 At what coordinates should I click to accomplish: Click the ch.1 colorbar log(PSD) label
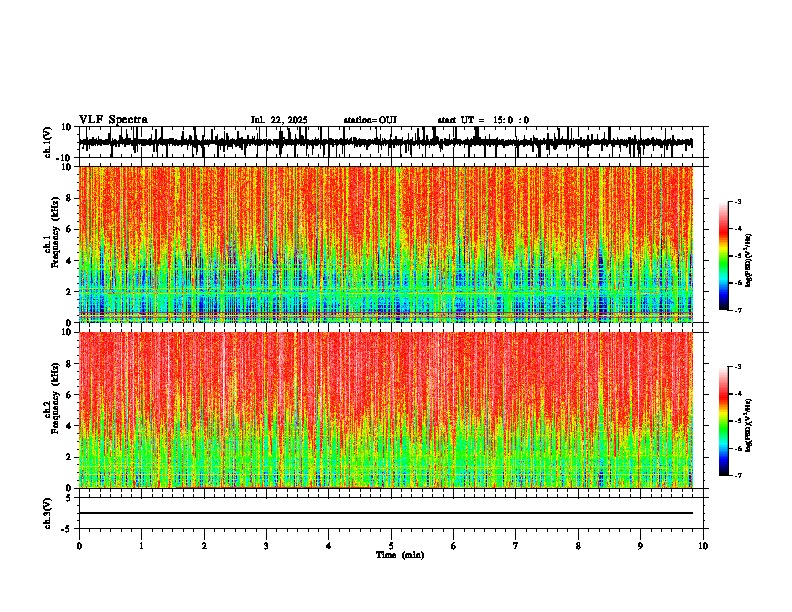click(749, 261)
